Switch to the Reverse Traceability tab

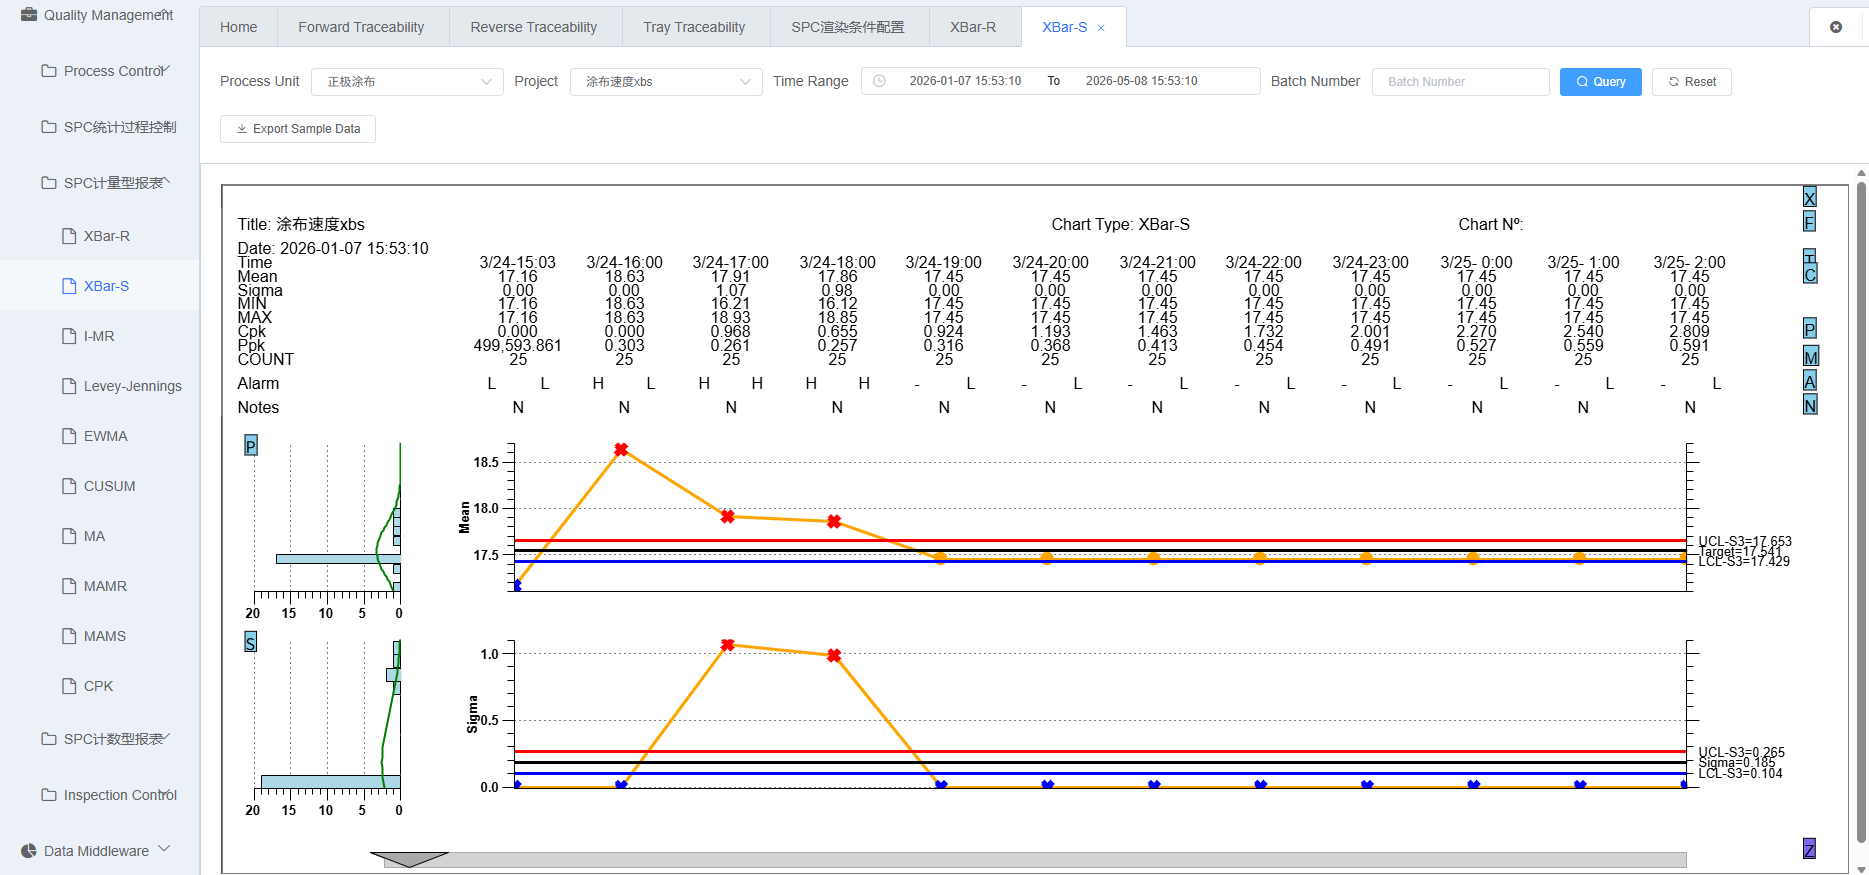(x=534, y=27)
